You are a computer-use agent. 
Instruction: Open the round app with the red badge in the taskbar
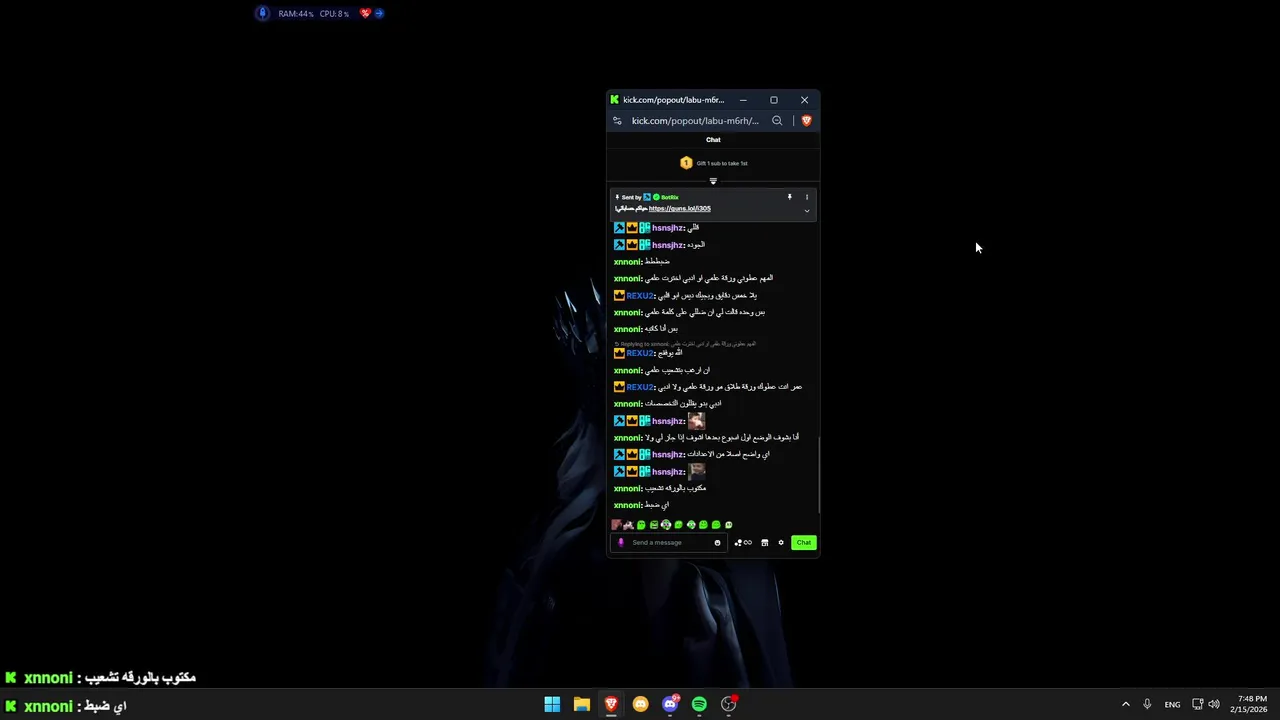coord(729,704)
